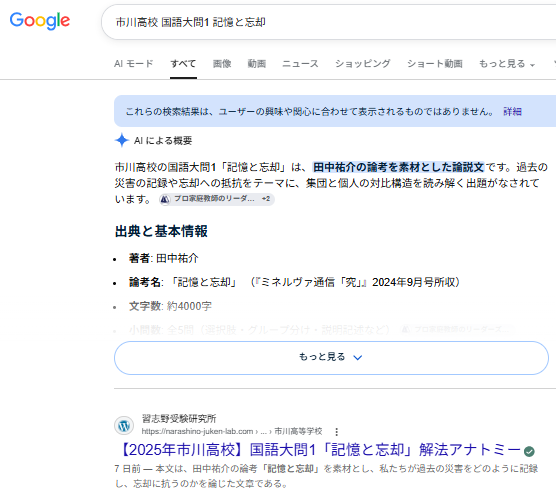
Task: Click the narashino-juken-lab.com URL breadcrumb
Action: coord(232,432)
